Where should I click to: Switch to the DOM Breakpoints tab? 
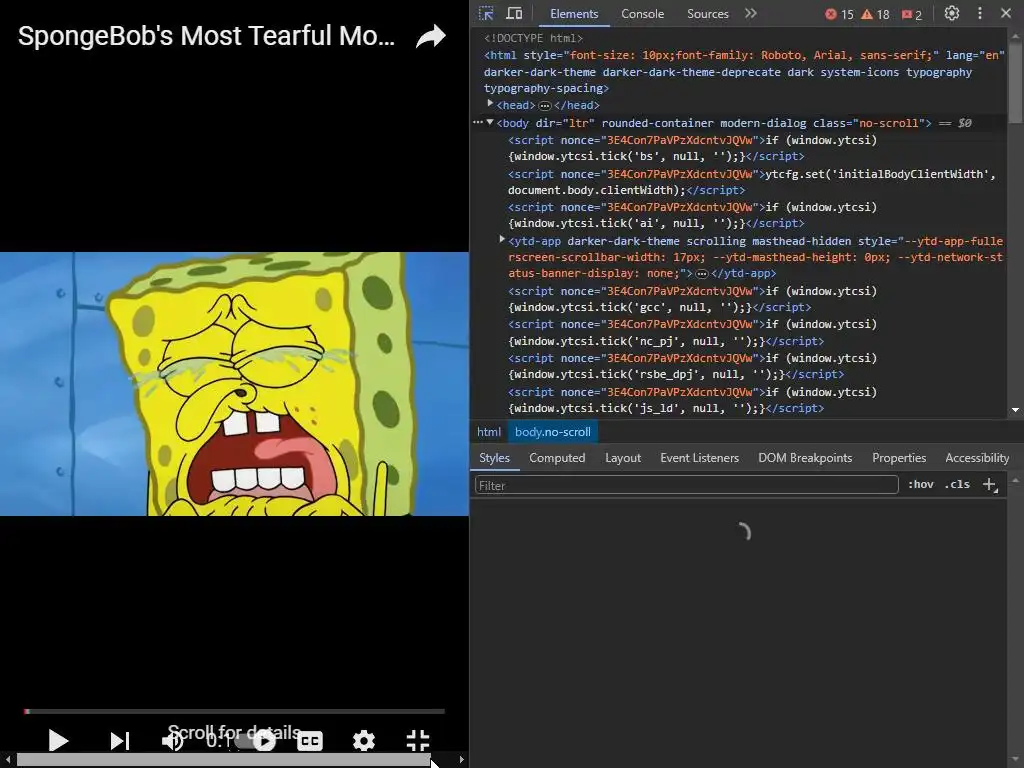[805, 458]
